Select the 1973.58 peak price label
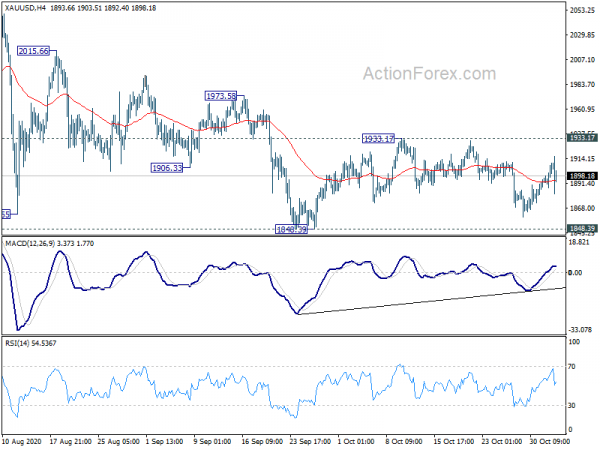This screenshot has height=450, width=600. click(220, 96)
